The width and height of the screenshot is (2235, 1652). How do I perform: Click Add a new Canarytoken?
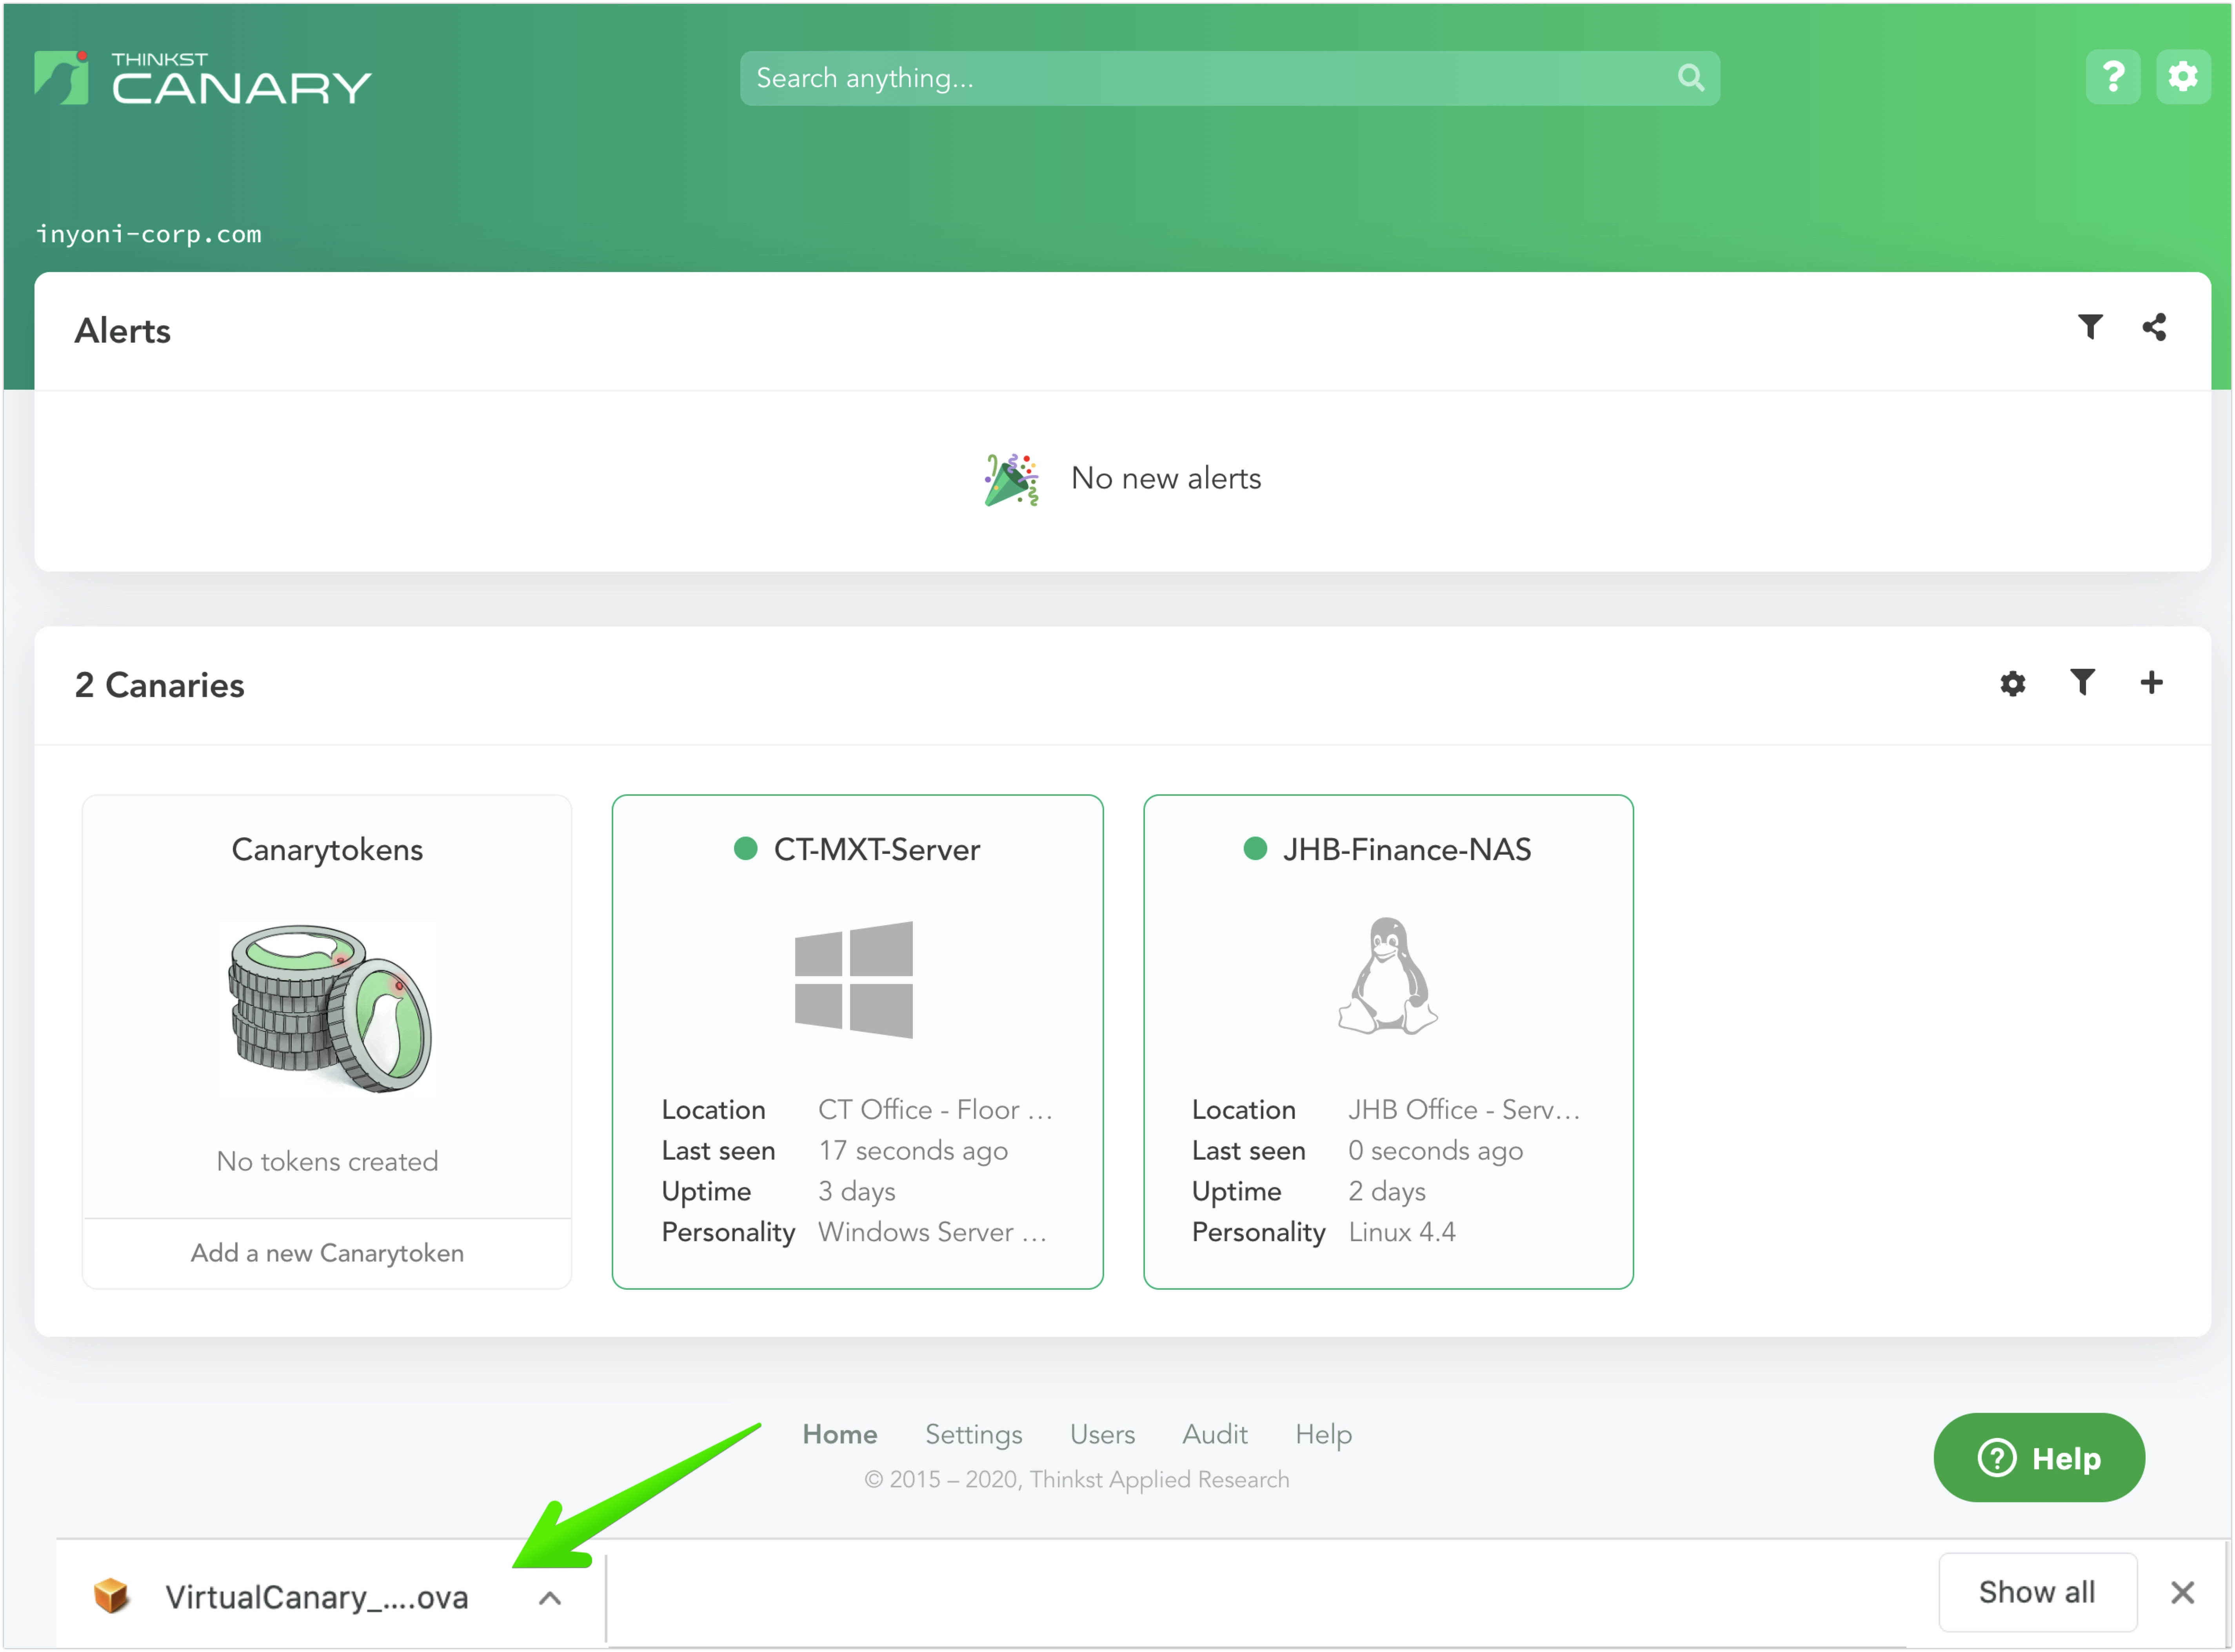[327, 1253]
